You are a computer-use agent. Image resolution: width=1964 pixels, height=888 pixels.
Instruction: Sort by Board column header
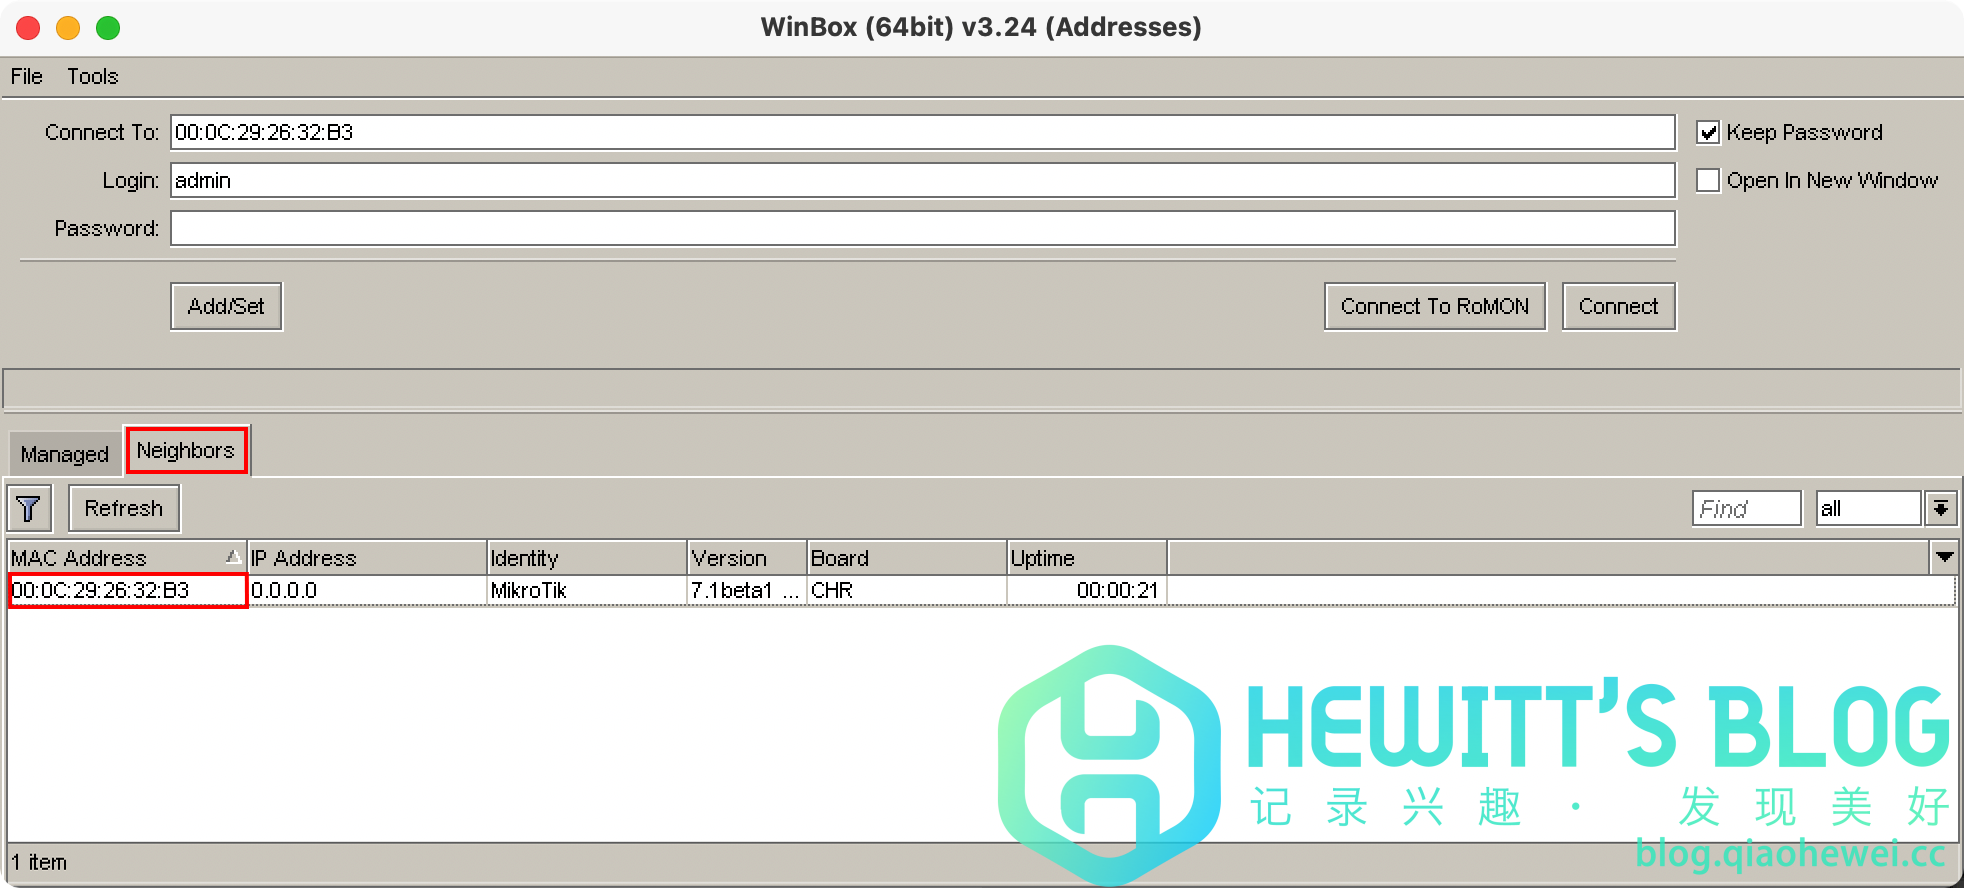tap(907, 557)
